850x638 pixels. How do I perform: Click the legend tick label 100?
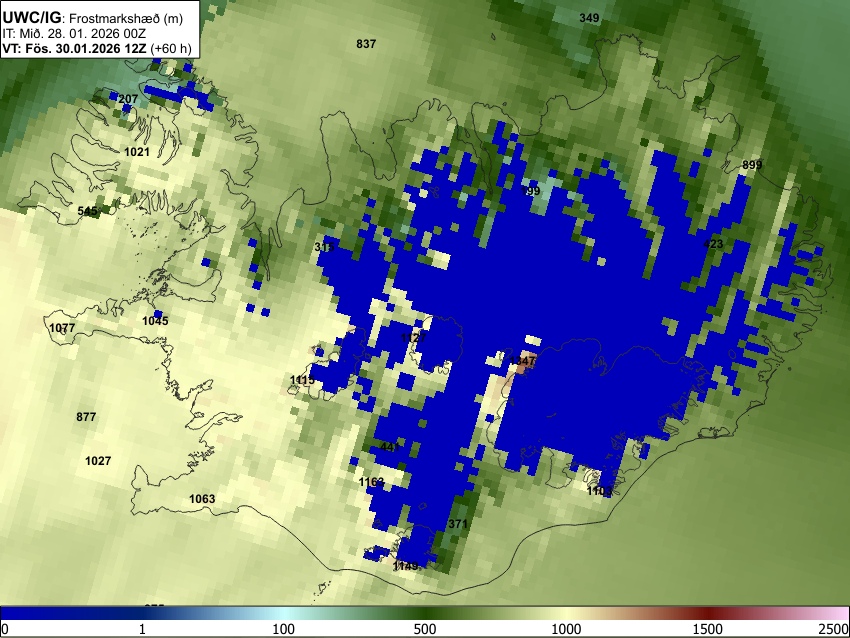pos(283,629)
